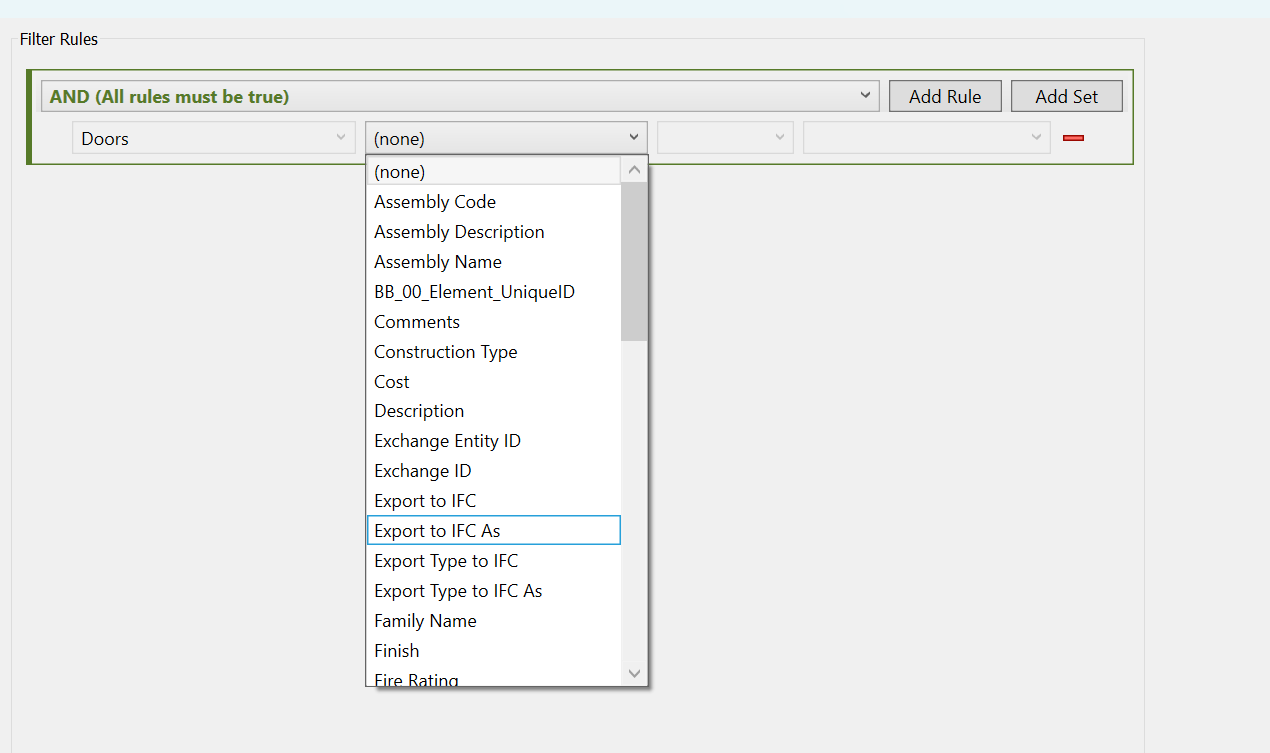The image size is (1270, 753).
Task: Click the Add Rule button
Action: pos(945,97)
